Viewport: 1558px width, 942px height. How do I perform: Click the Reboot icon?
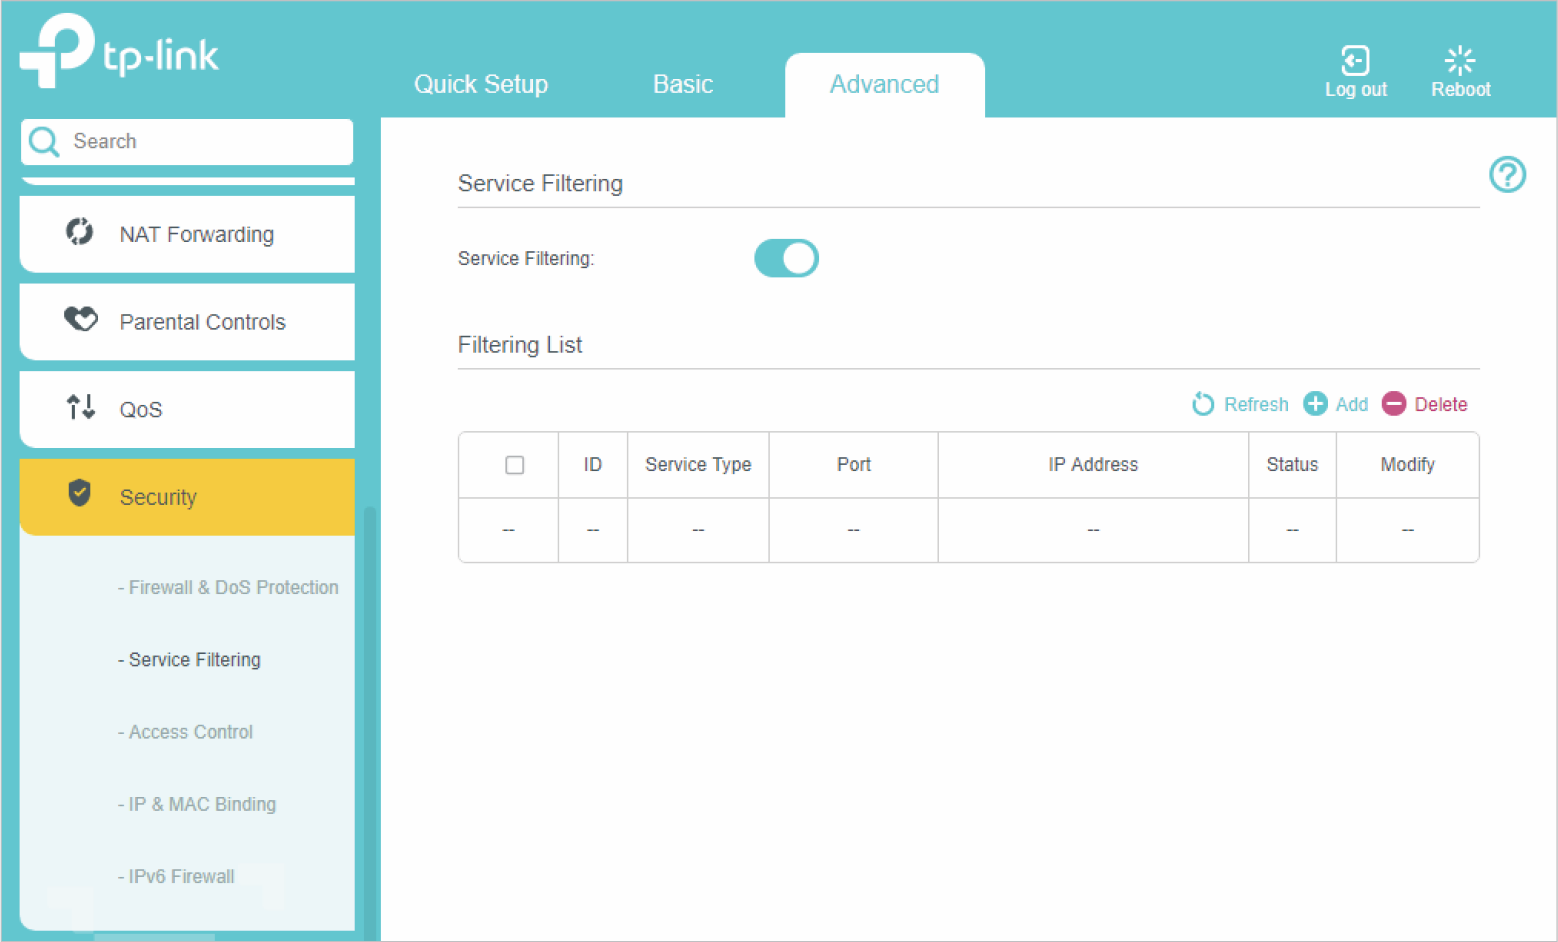pyautogui.click(x=1459, y=61)
